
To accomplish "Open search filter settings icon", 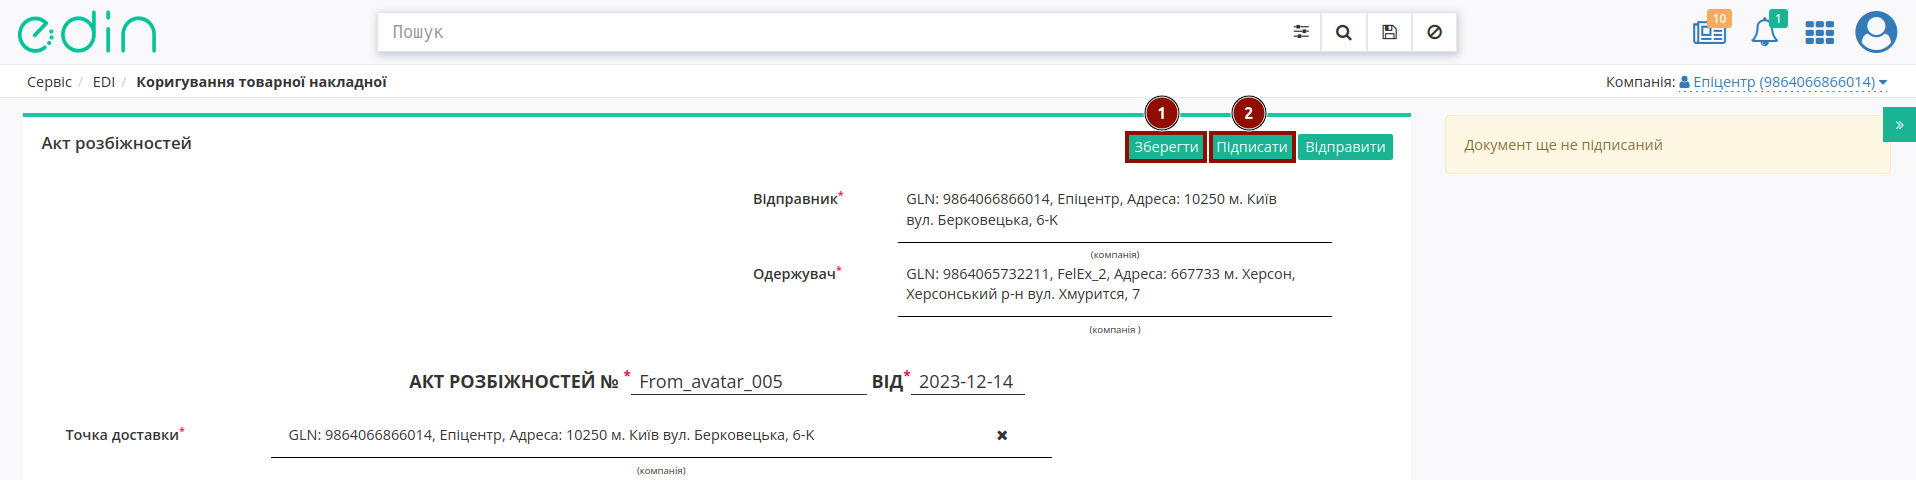I will click(x=1301, y=32).
